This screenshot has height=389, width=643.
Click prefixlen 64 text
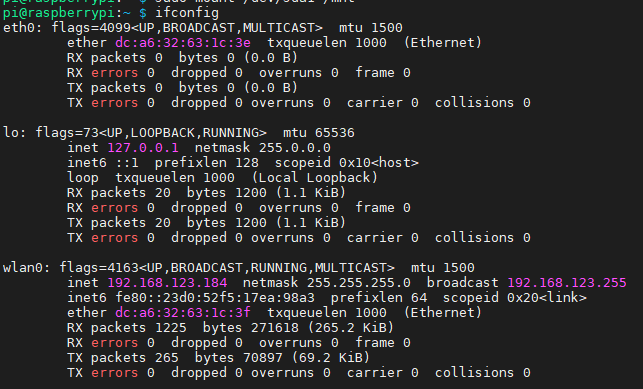379,298
